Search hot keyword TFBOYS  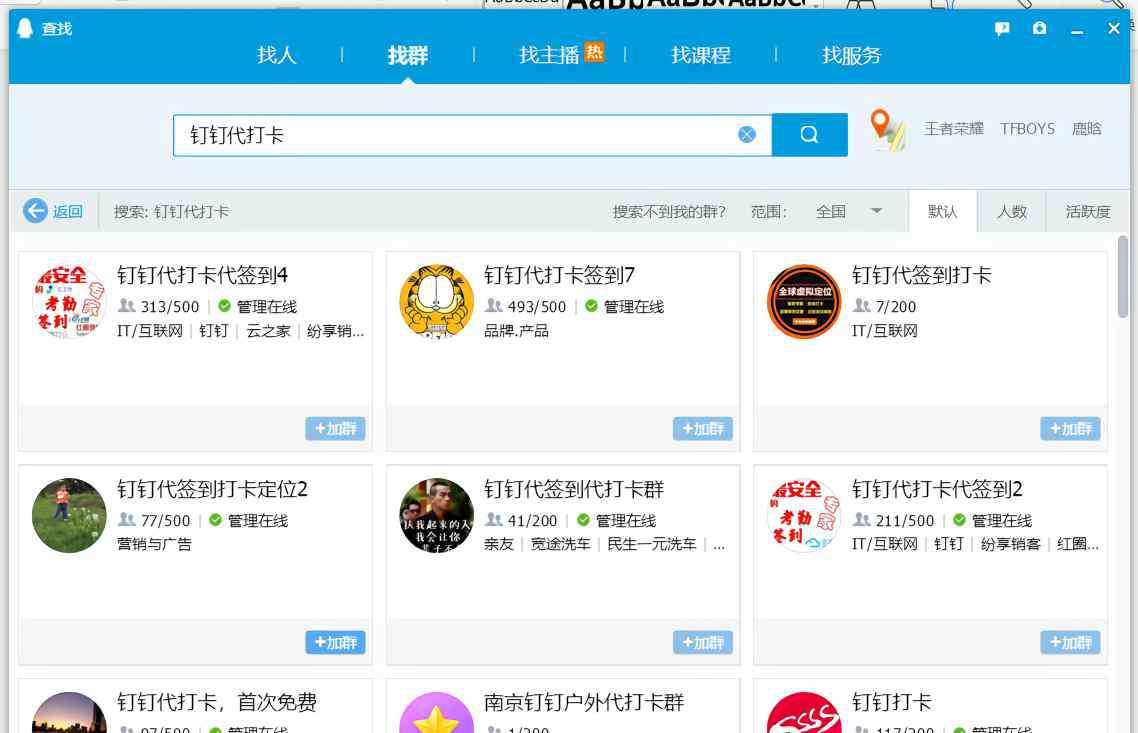[1028, 128]
